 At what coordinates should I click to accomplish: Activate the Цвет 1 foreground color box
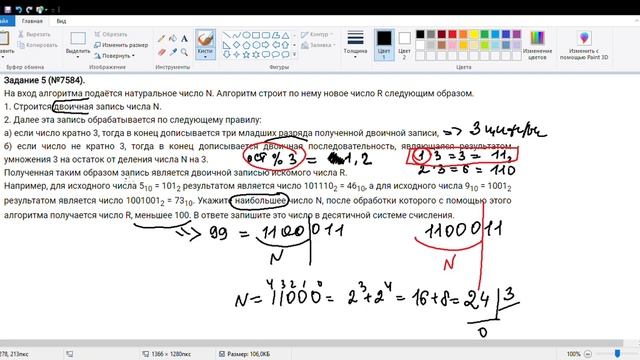[x=384, y=45]
